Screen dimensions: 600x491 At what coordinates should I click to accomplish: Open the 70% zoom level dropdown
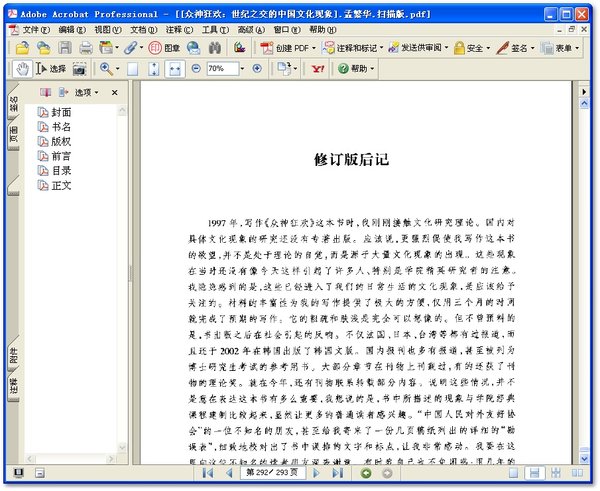[x=240, y=68]
